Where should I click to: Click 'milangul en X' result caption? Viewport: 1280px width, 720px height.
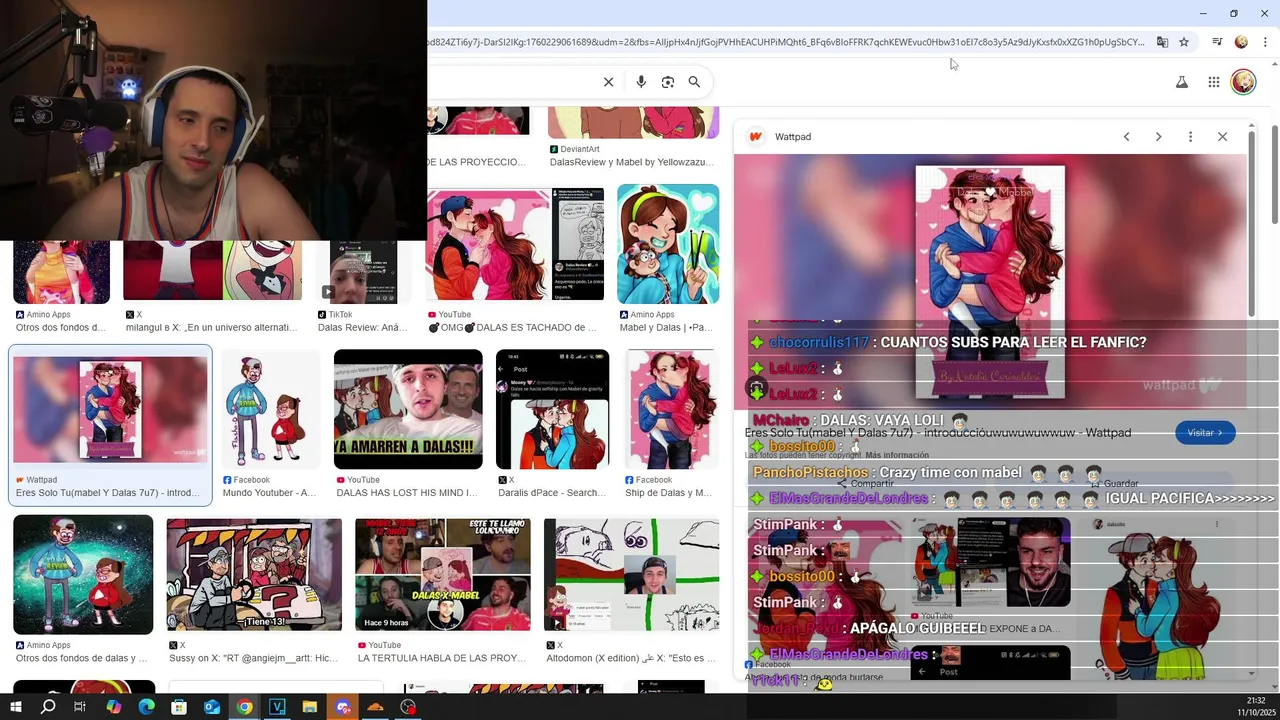click(x=212, y=328)
